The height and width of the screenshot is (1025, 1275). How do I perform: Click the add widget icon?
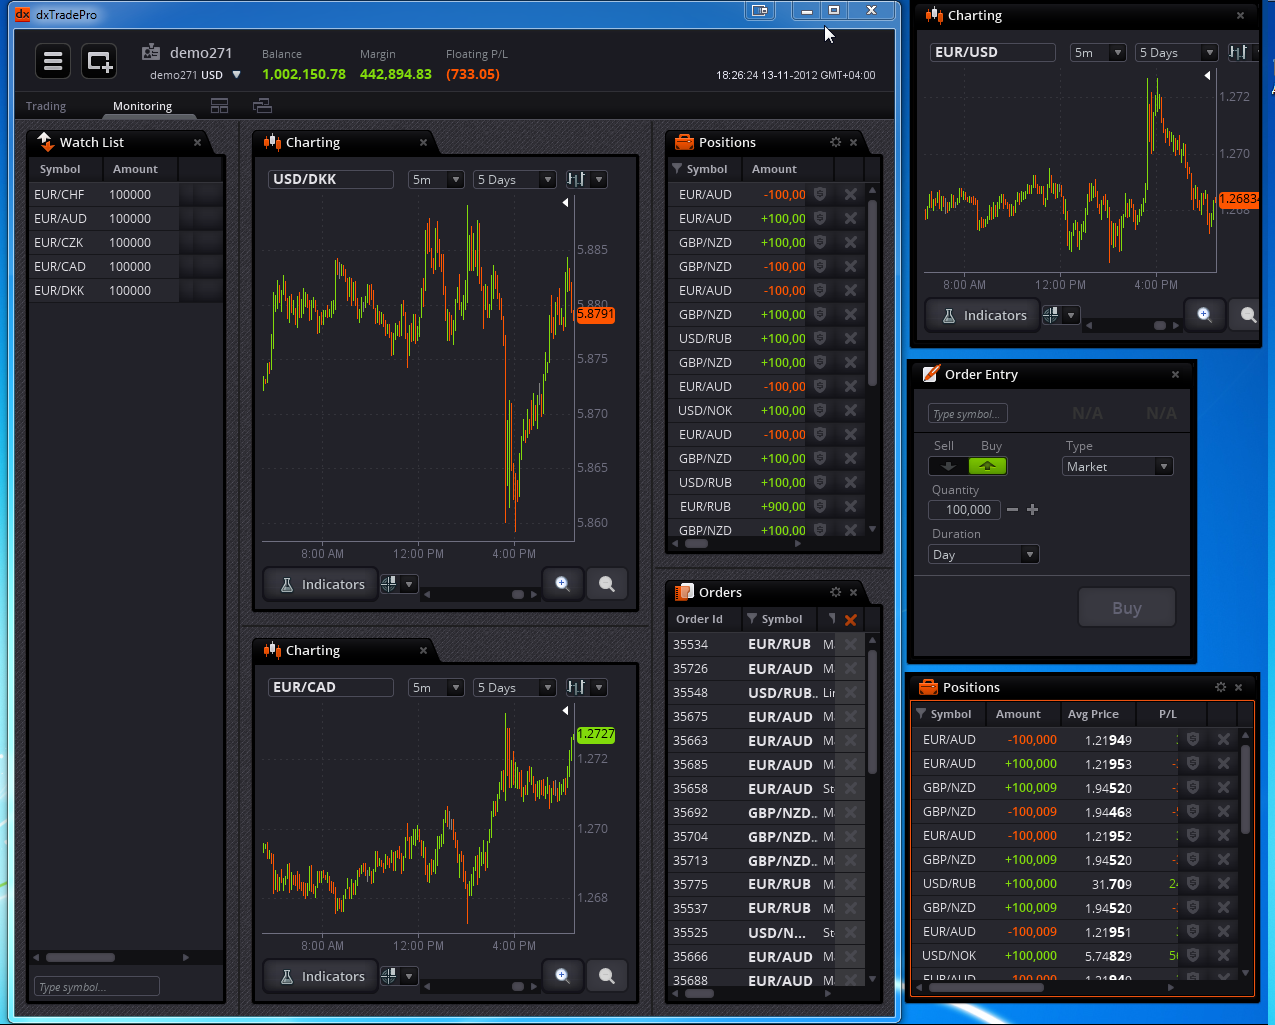[x=99, y=62]
